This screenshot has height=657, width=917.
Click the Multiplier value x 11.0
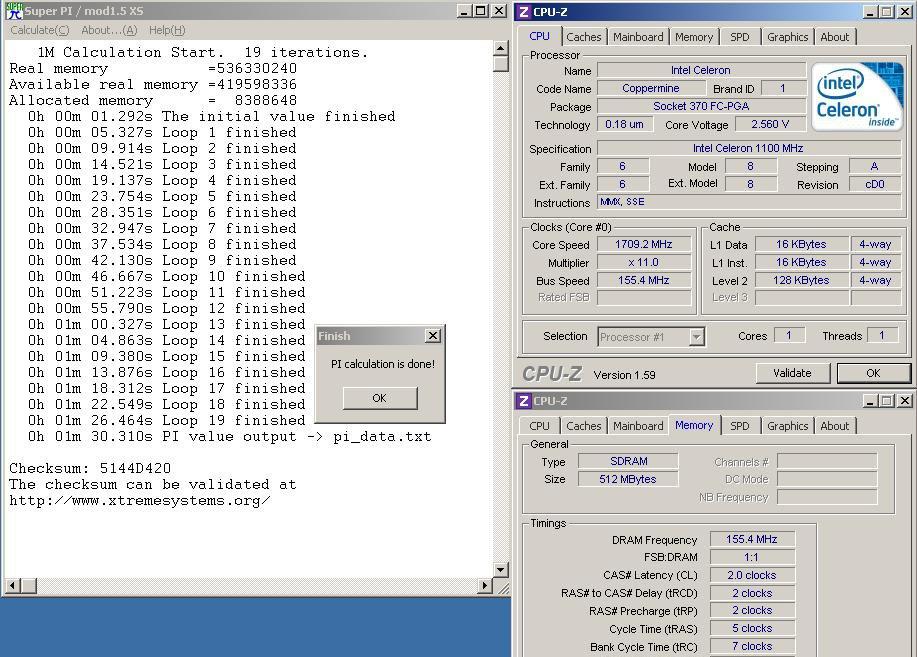pyautogui.click(x=644, y=263)
